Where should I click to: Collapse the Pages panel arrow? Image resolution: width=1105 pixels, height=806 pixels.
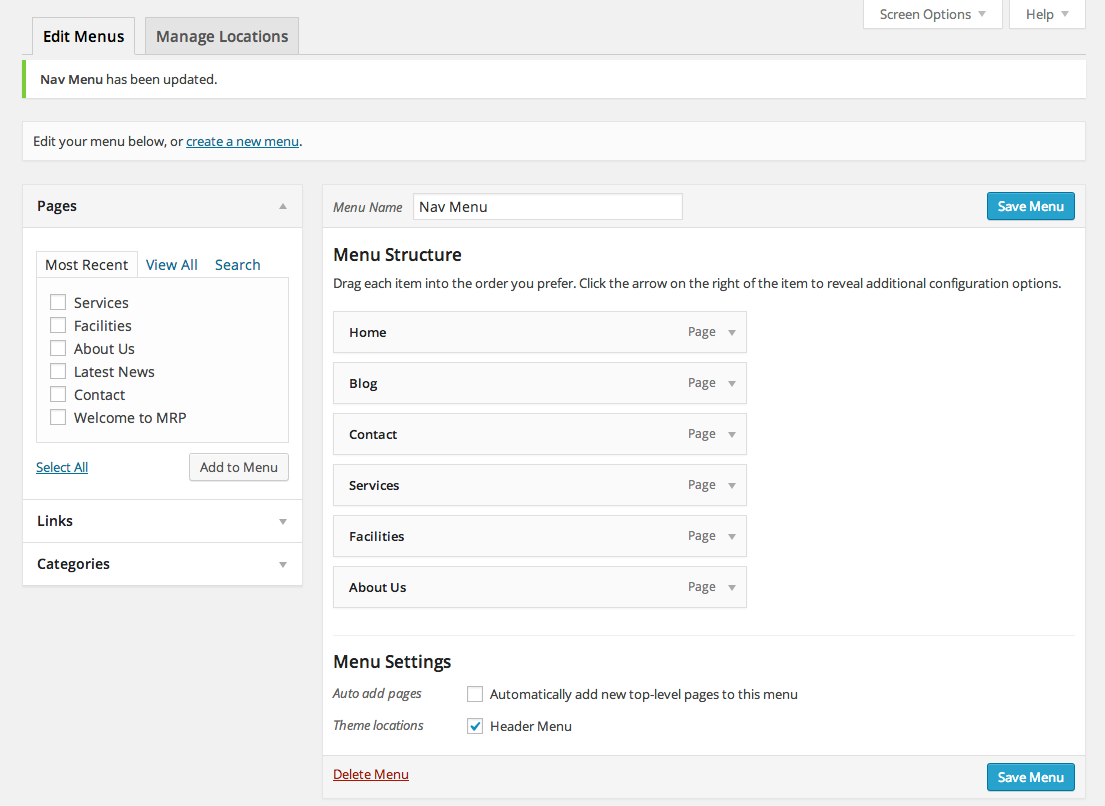[x=283, y=206]
